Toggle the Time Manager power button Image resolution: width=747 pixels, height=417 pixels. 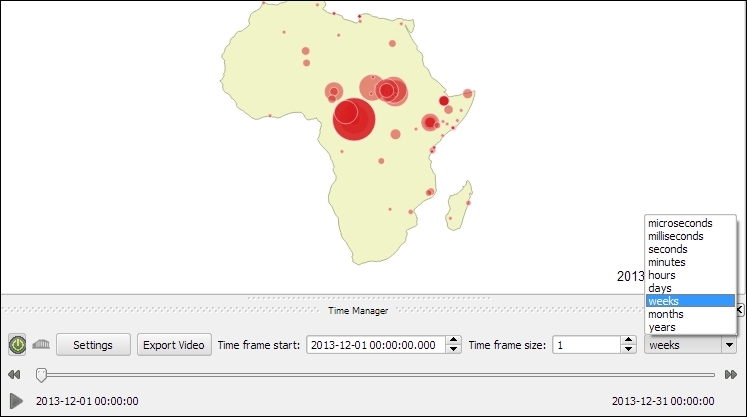tap(17, 345)
